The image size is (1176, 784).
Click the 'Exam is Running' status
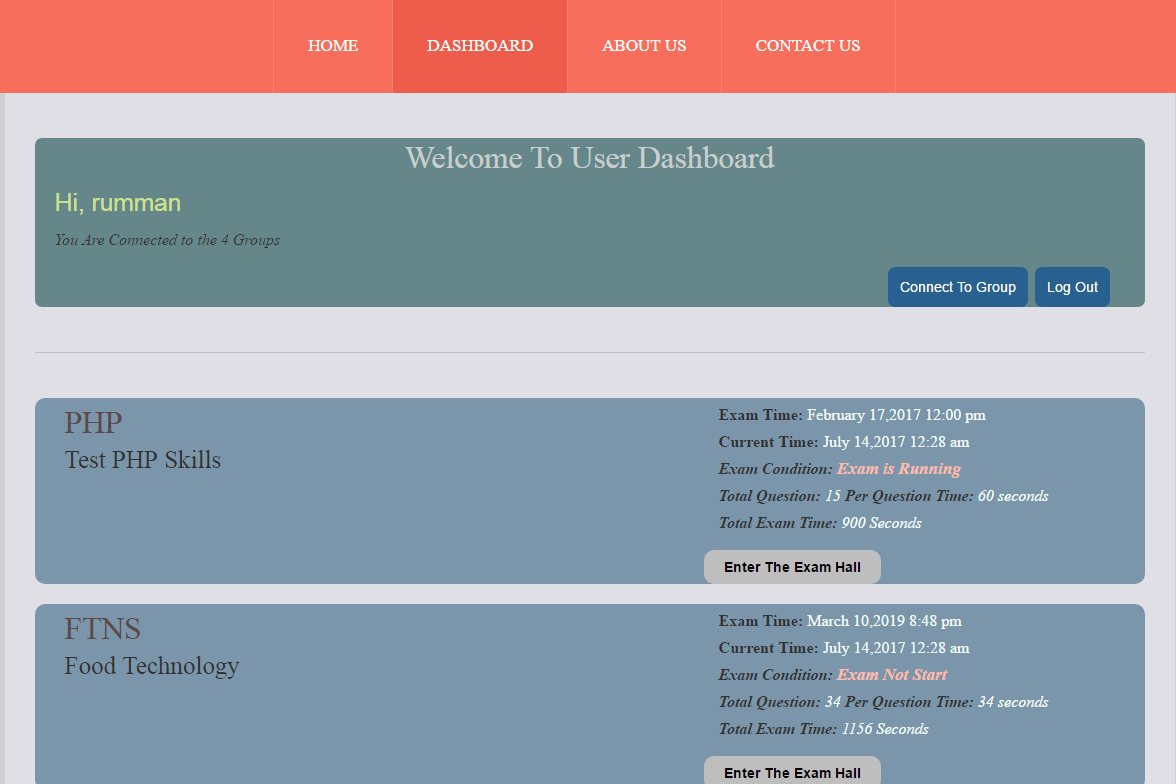coord(898,469)
